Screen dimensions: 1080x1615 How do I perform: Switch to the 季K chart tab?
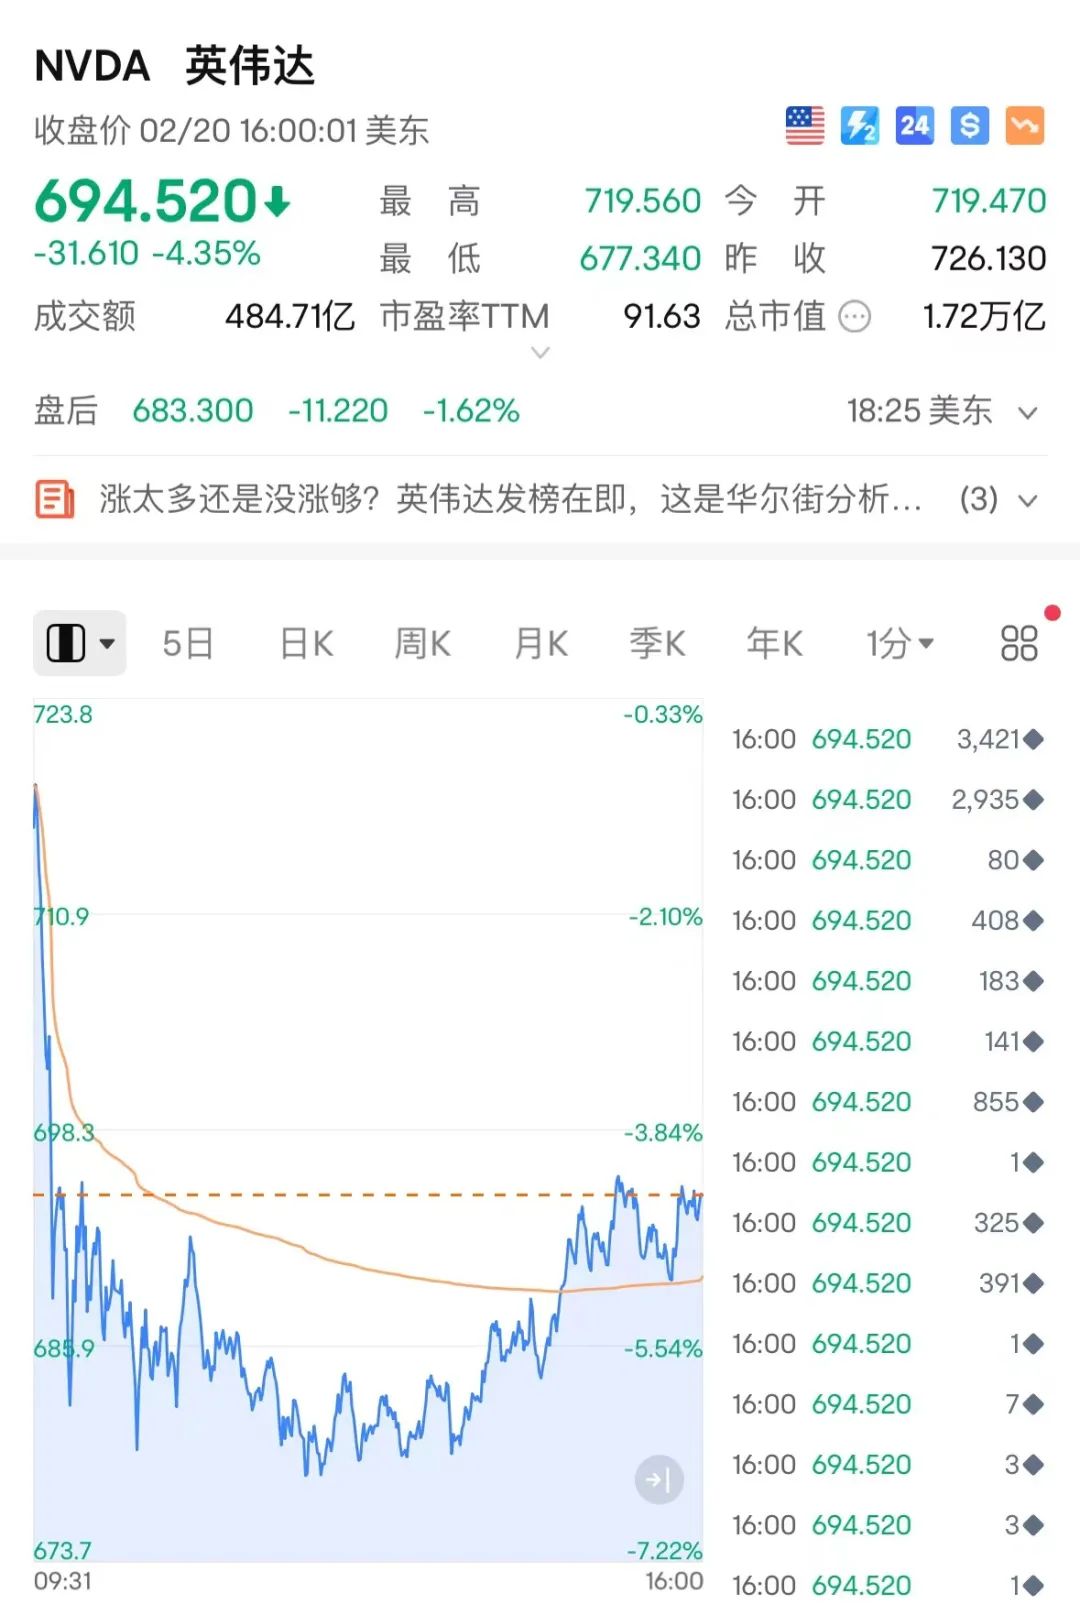coord(657,643)
